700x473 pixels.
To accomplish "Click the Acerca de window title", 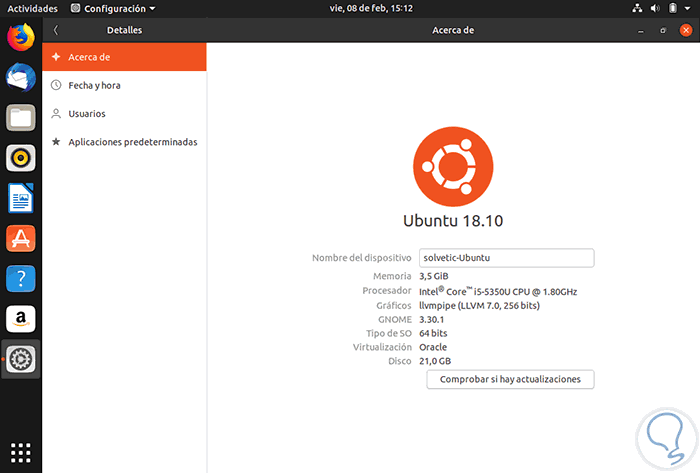I will 453,30.
